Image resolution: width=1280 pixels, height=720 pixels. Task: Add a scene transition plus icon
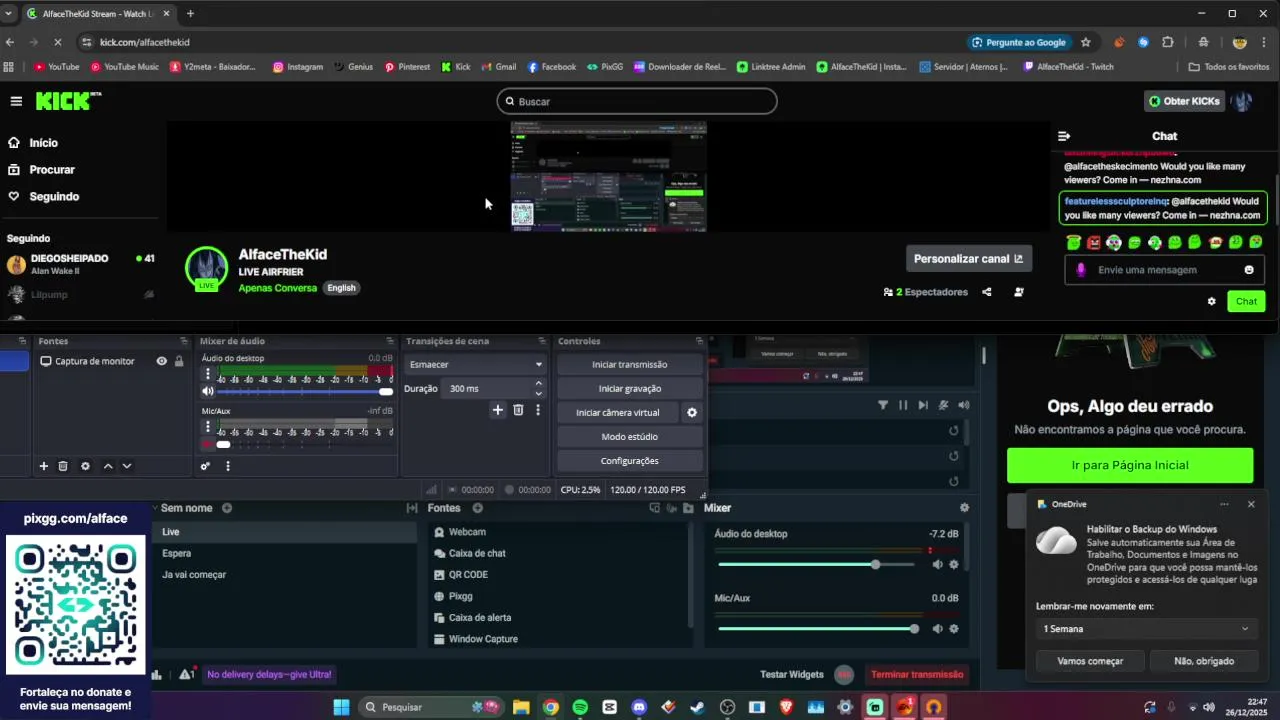coord(497,410)
